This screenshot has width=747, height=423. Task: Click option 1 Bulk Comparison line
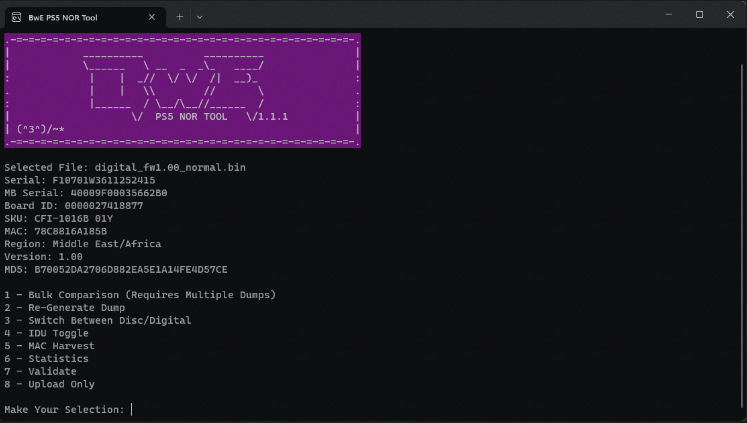click(x=140, y=295)
